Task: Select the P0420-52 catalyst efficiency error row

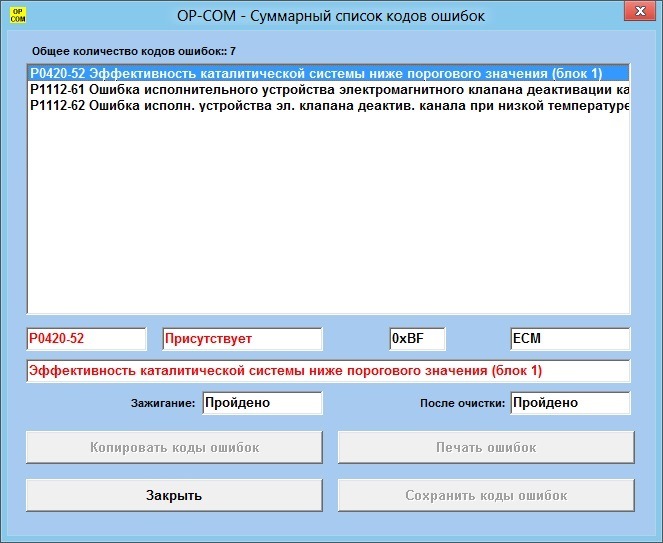Action: click(x=329, y=74)
